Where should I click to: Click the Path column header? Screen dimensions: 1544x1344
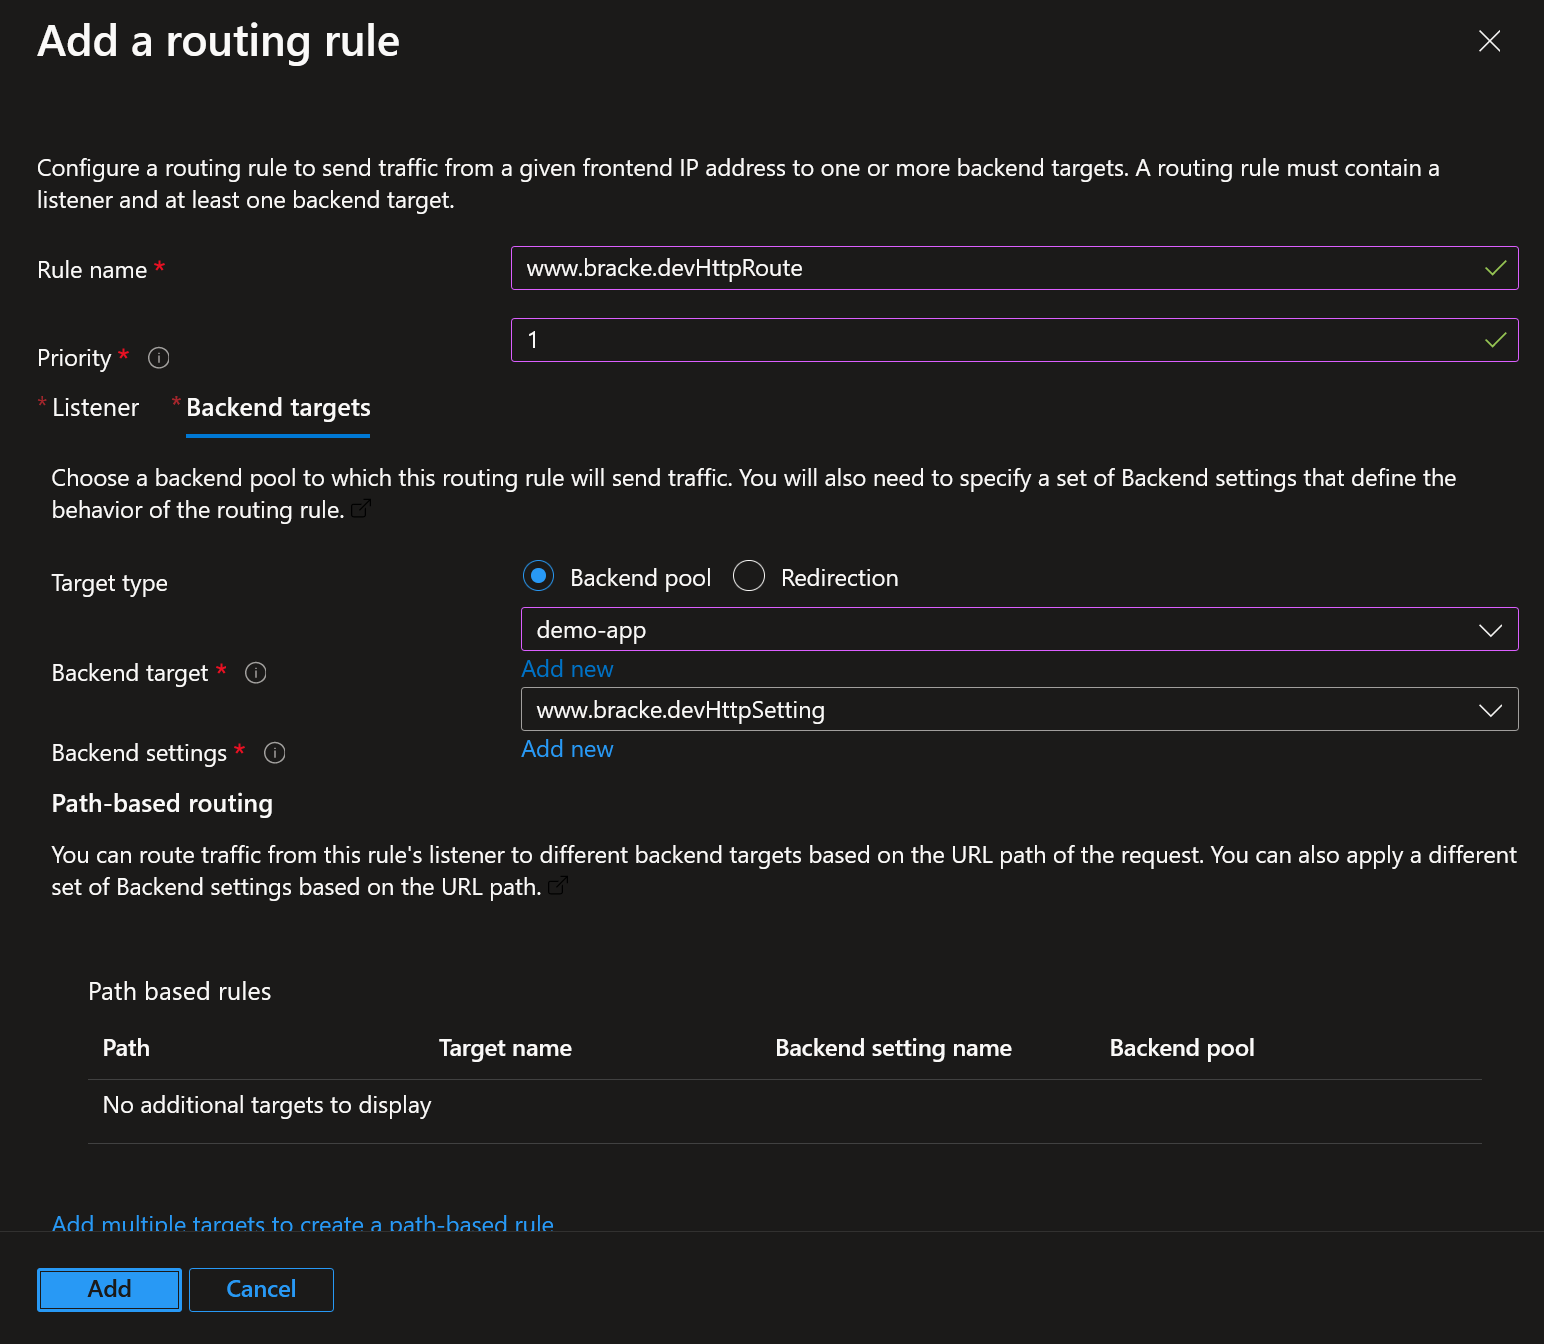click(126, 1048)
